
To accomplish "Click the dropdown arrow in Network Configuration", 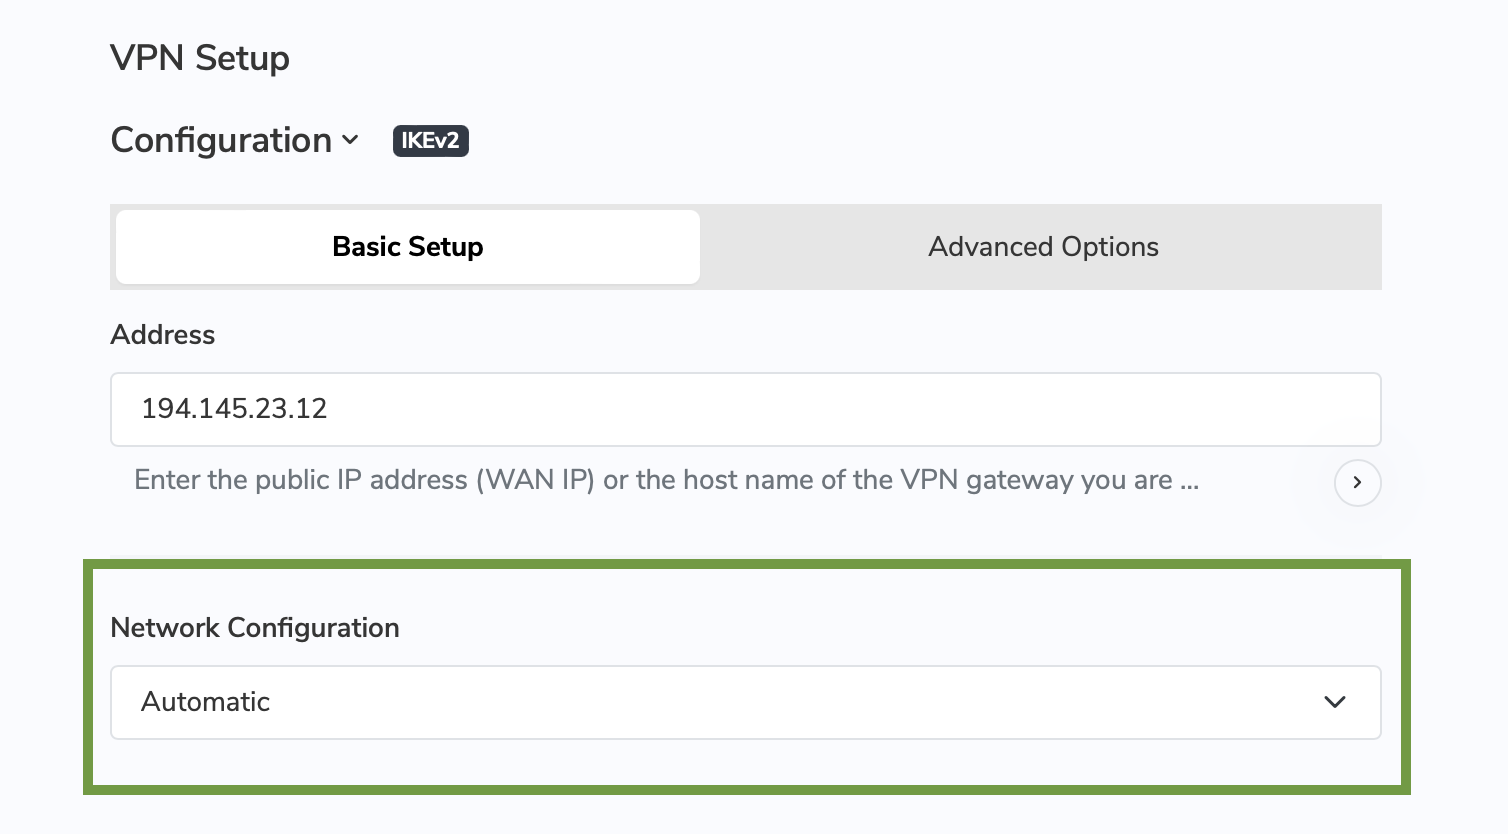I will tap(1335, 702).
